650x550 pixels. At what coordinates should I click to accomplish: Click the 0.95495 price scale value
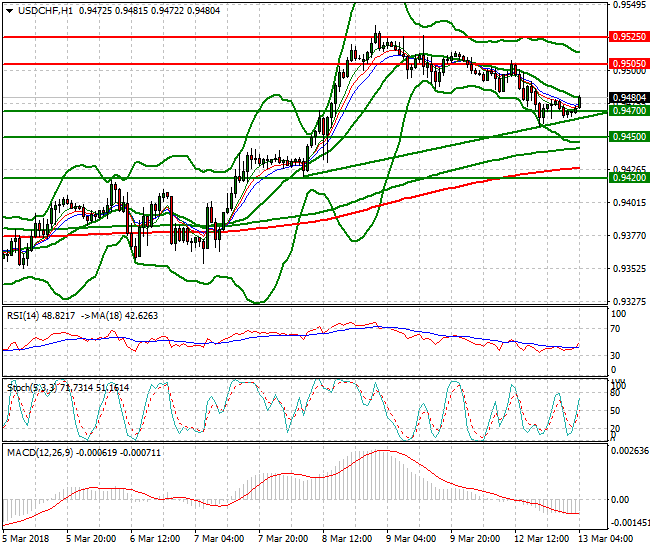630,5
